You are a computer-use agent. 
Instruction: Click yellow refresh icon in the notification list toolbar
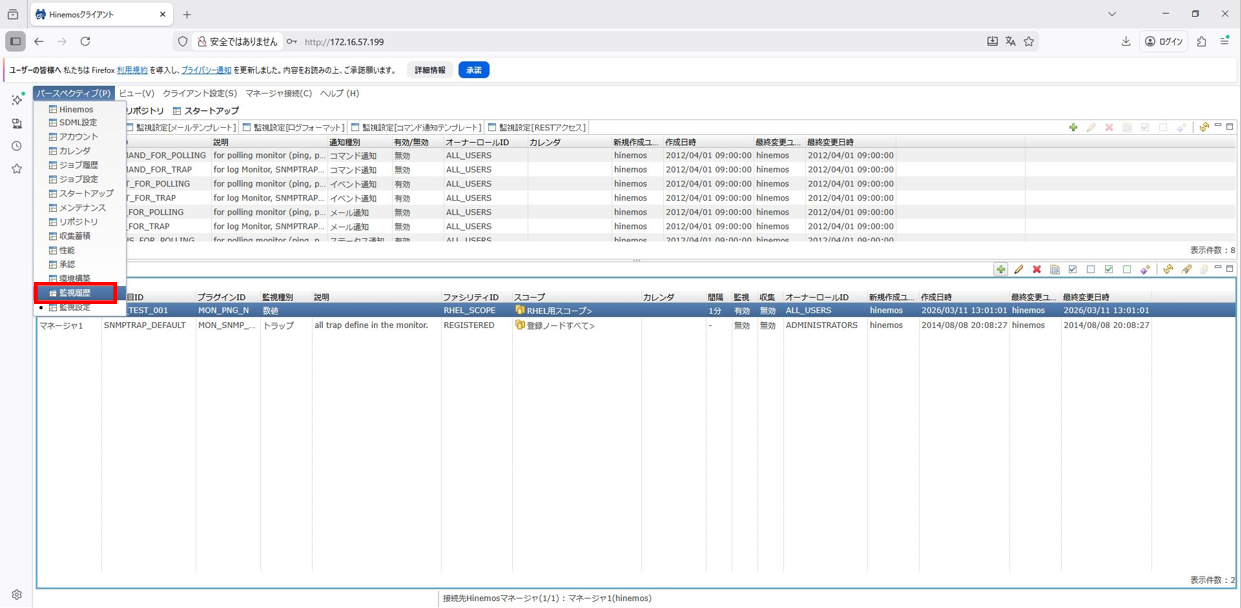click(1204, 127)
